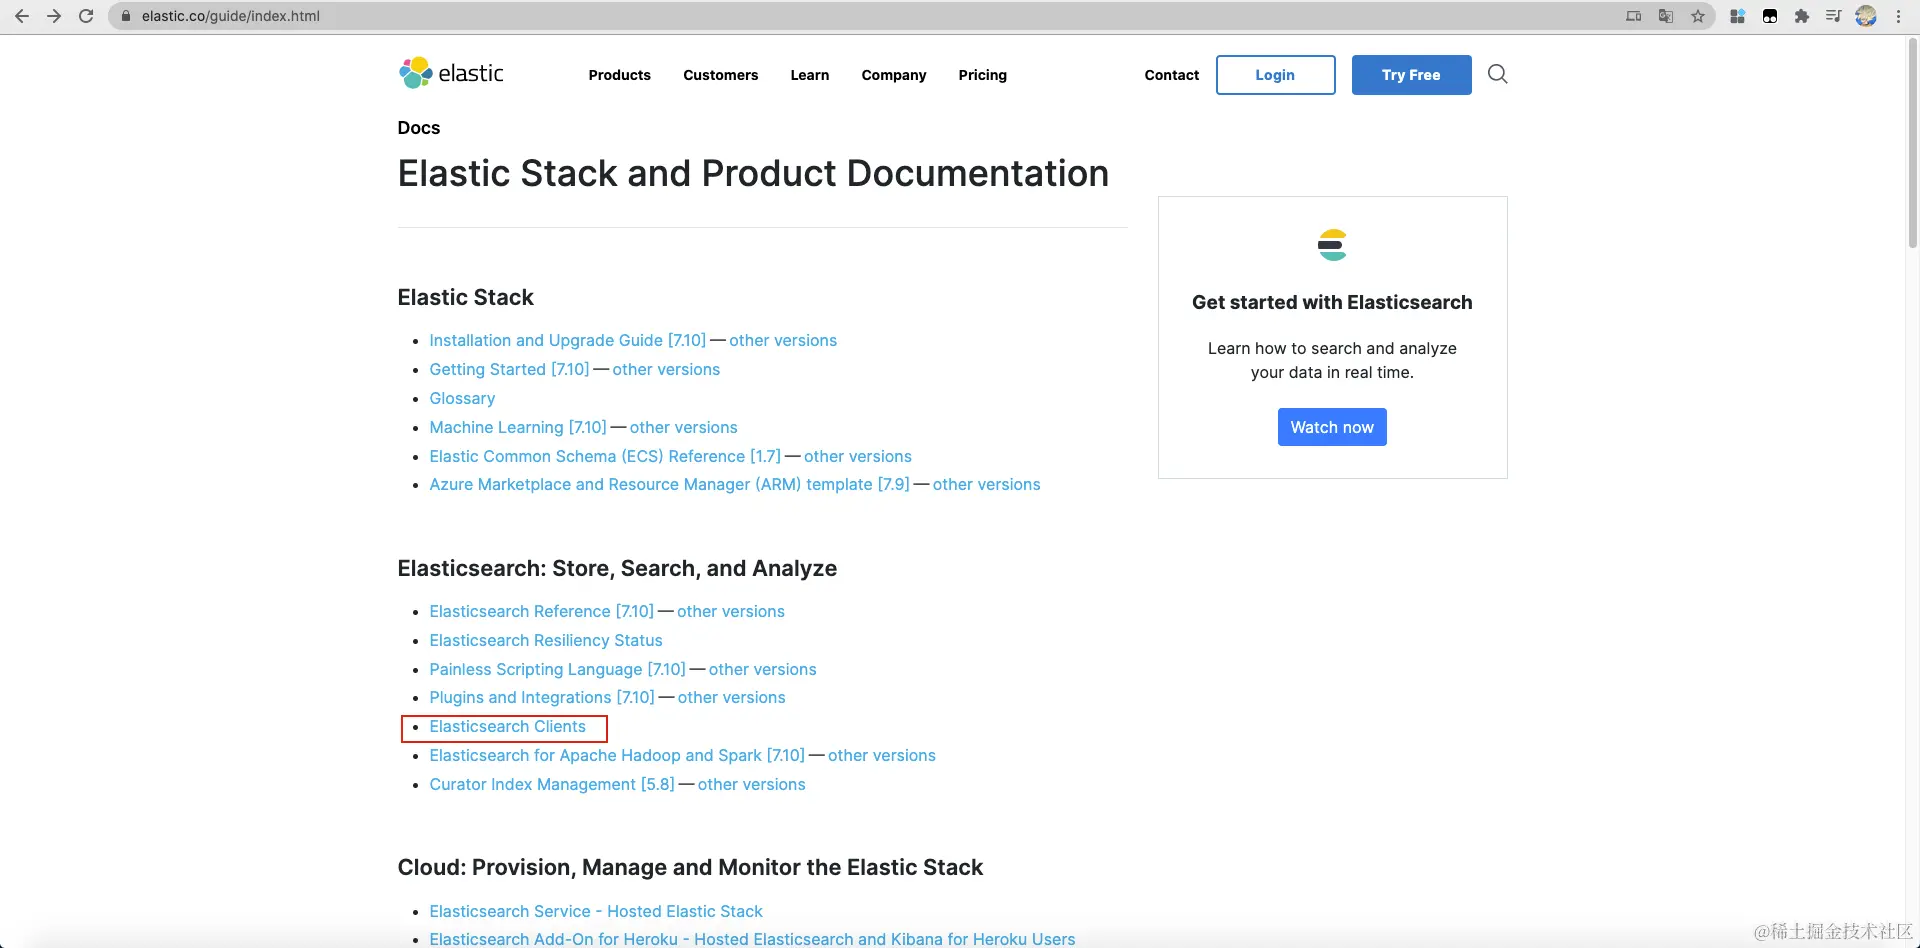The height and width of the screenshot is (948, 1920).
Task: Select the Pricing navigation item
Action: coord(982,75)
